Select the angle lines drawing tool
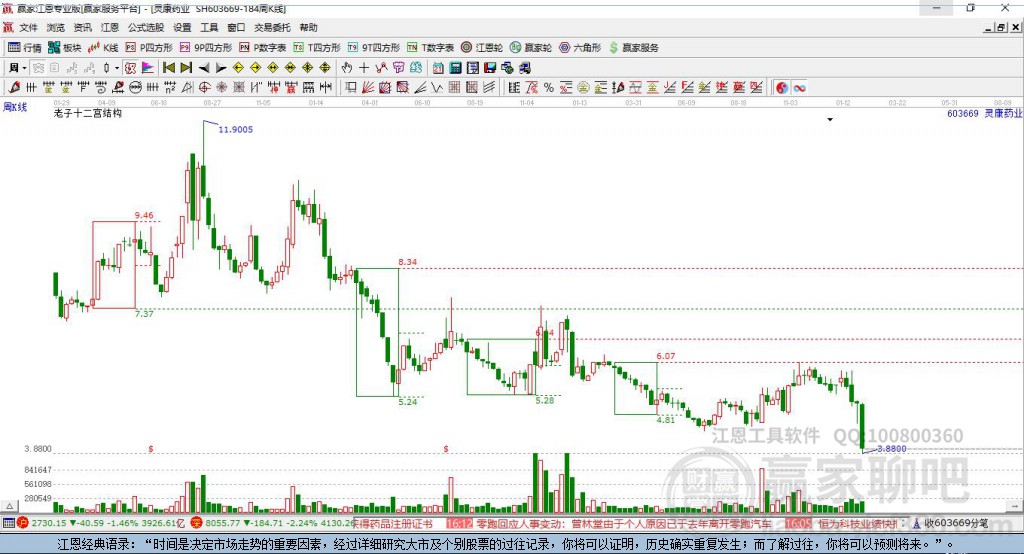This screenshot has width=1024, height=554. (x=419, y=88)
